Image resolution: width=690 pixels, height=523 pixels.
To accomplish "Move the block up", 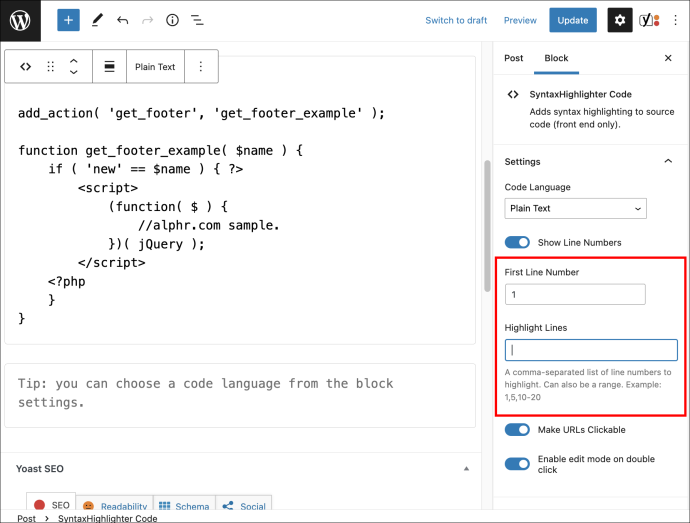I will [74, 61].
